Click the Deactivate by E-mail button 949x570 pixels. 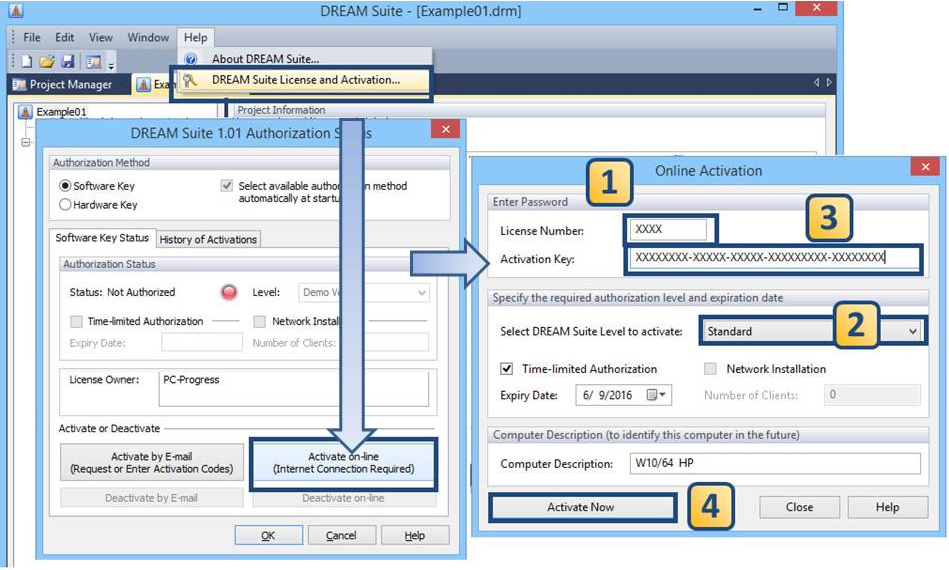click(151, 498)
